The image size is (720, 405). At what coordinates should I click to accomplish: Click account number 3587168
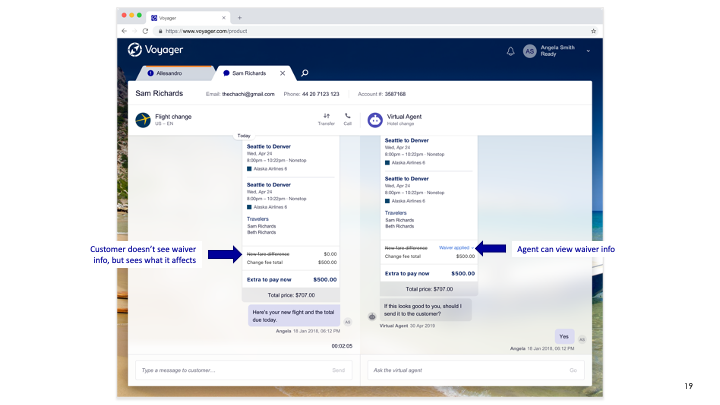click(395, 94)
